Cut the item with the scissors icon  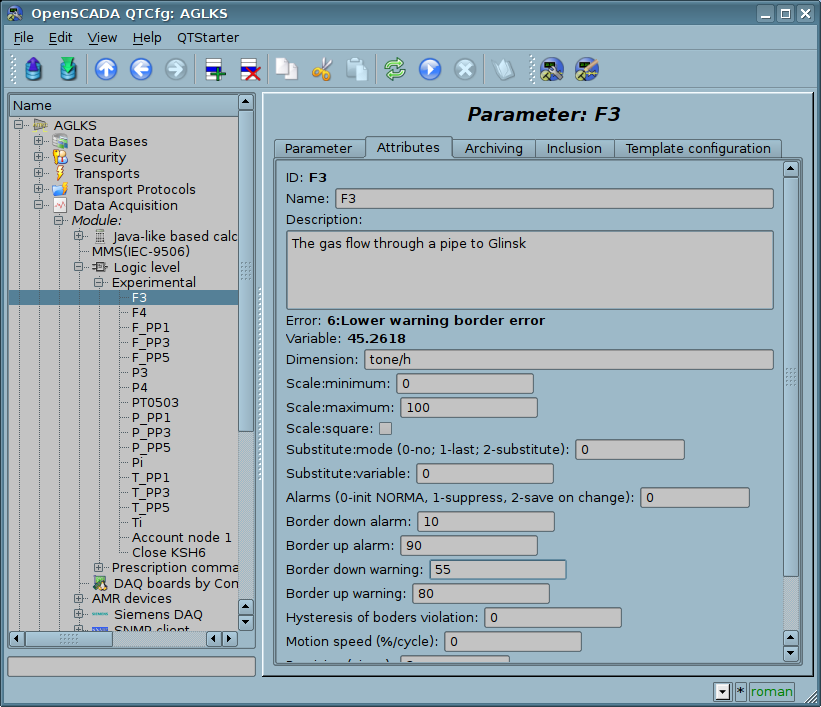321,69
